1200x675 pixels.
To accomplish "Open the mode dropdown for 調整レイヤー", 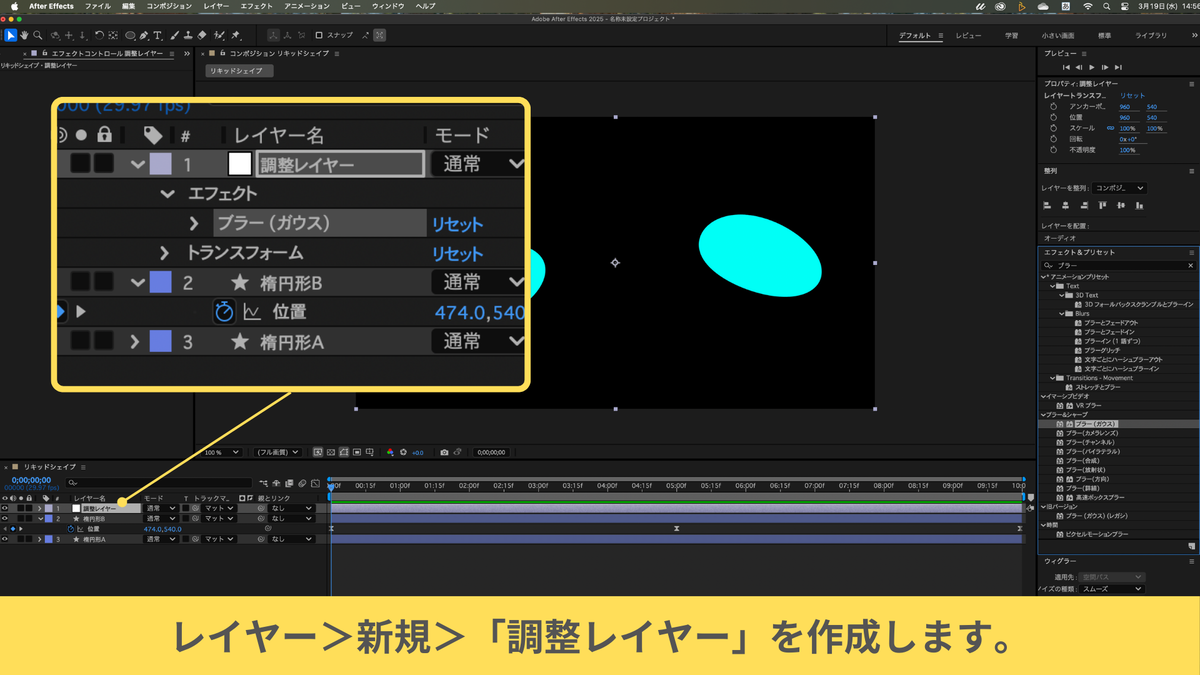I will [161, 508].
